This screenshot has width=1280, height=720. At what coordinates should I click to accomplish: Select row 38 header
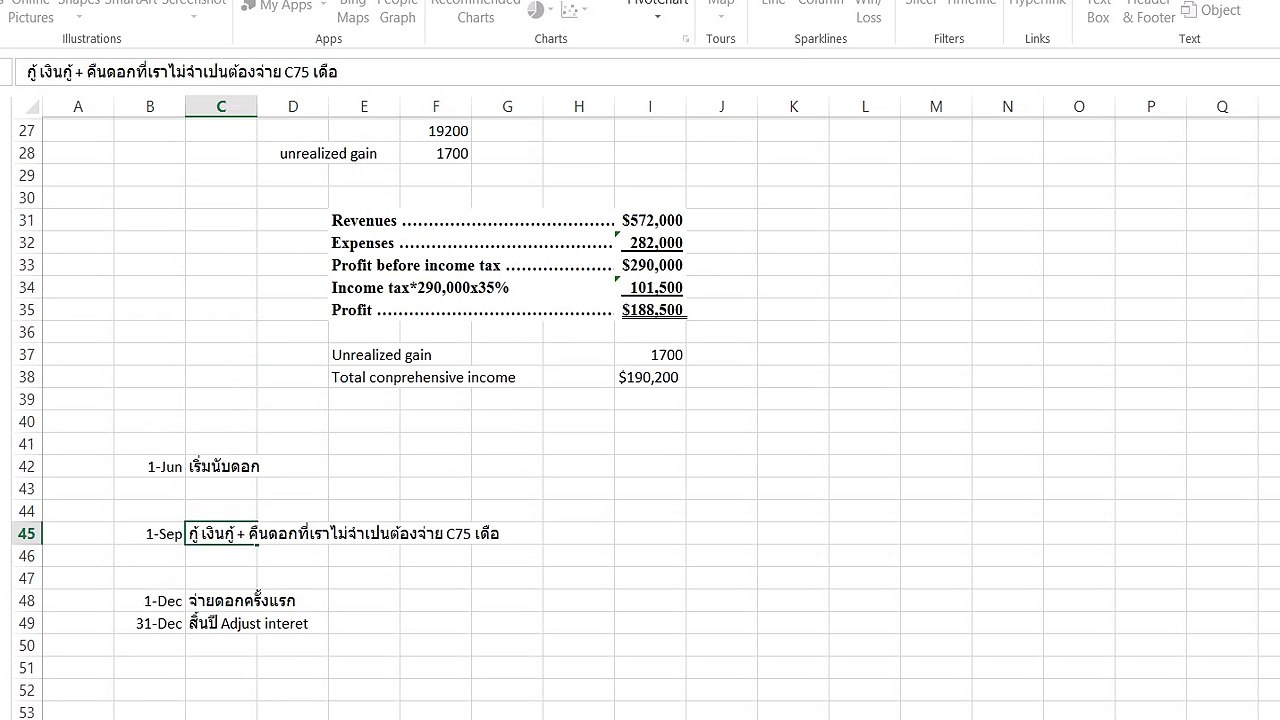(26, 377)
